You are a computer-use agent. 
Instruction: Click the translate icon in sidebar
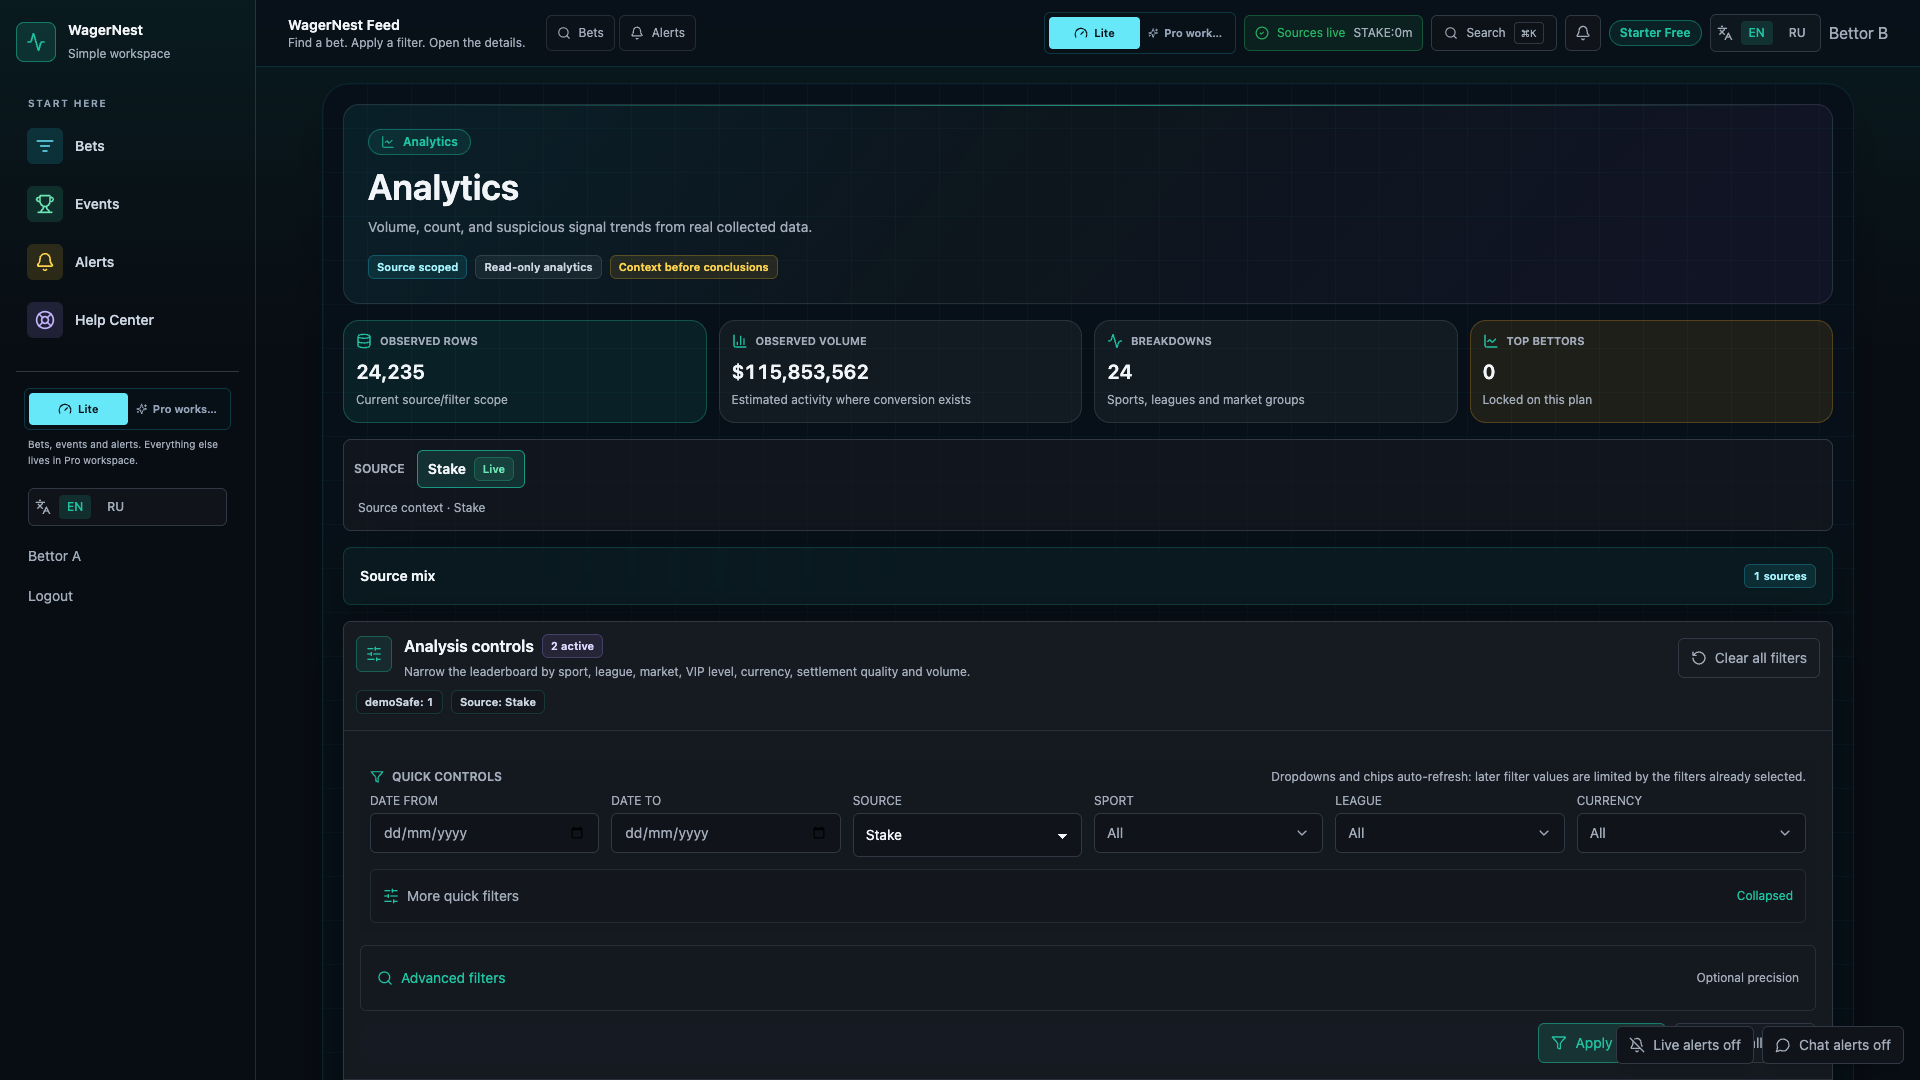click(43, 507)
